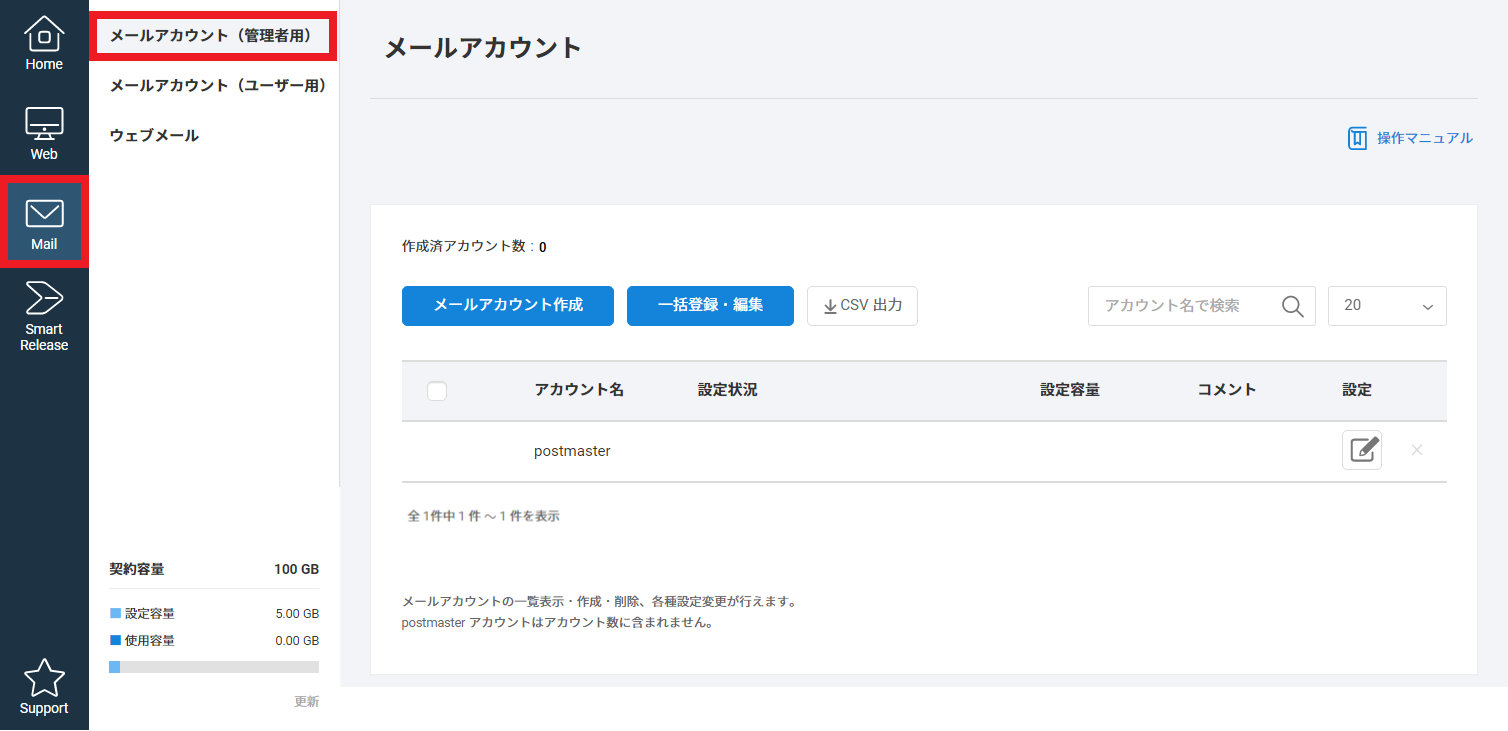1508x731 pixels.
Task: Open the 操作マニュアル manual link
Action: [1411, 138]
